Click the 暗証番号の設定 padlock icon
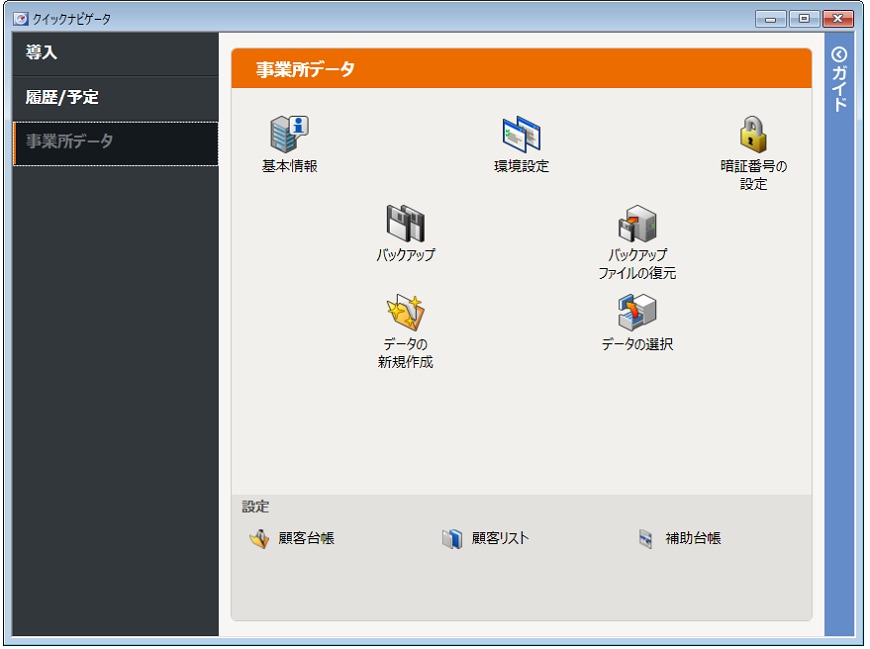 point(753,135)
